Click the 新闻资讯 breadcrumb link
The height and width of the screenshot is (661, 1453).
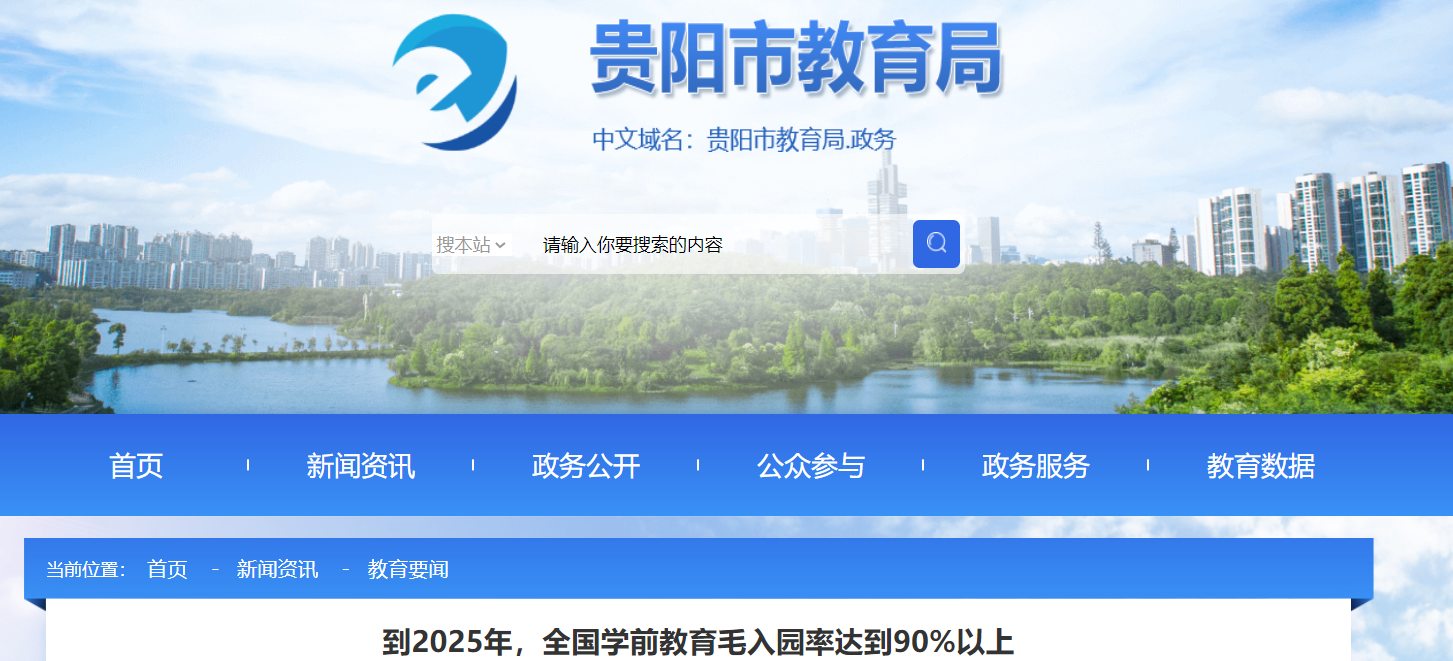[277, 570]
